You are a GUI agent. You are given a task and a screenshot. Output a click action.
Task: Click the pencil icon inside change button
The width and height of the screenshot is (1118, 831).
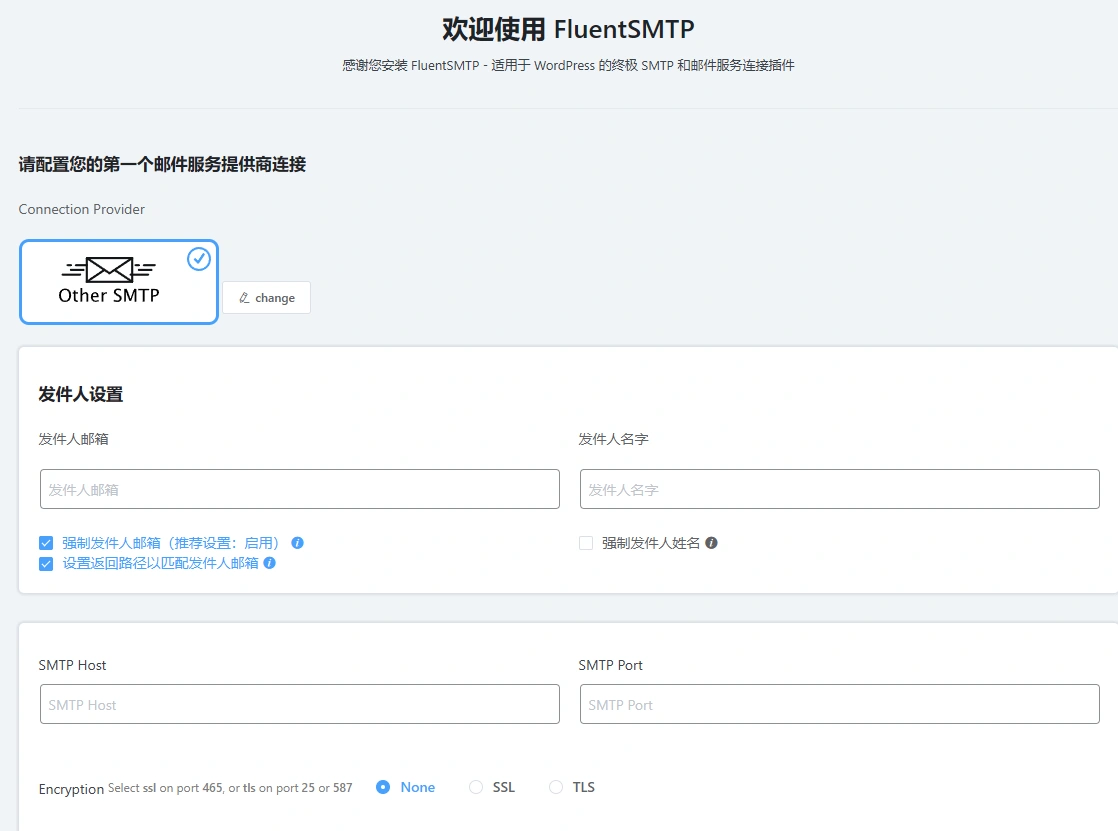243,297
